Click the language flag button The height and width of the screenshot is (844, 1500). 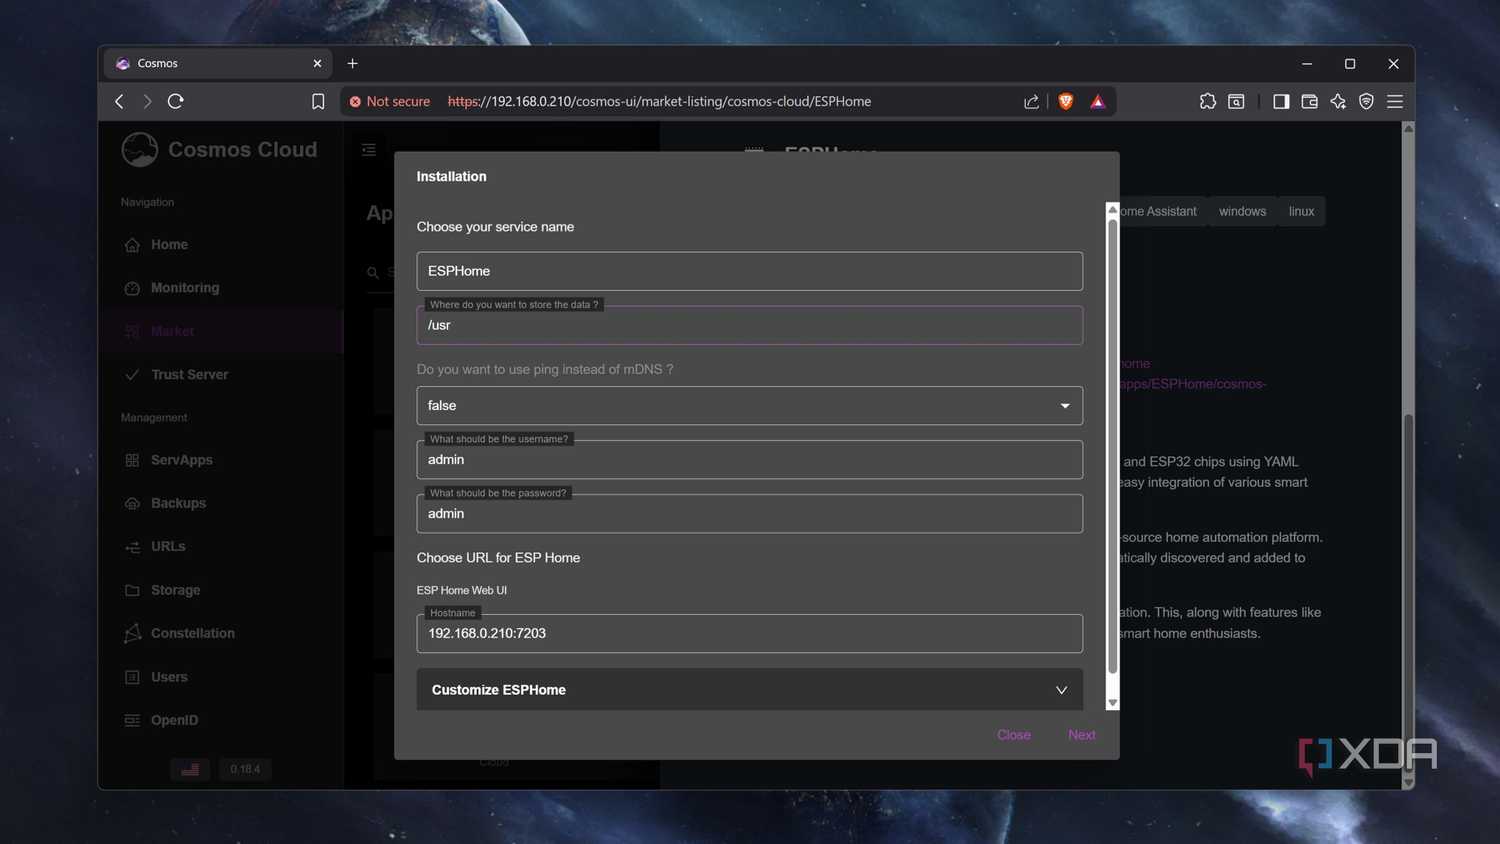point(190,769)
